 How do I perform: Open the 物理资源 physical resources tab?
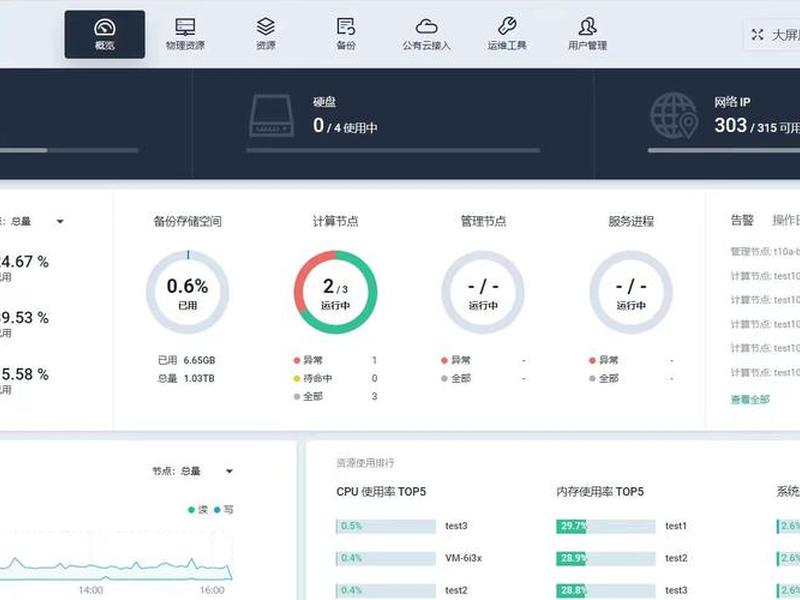(x=185, y=34)
